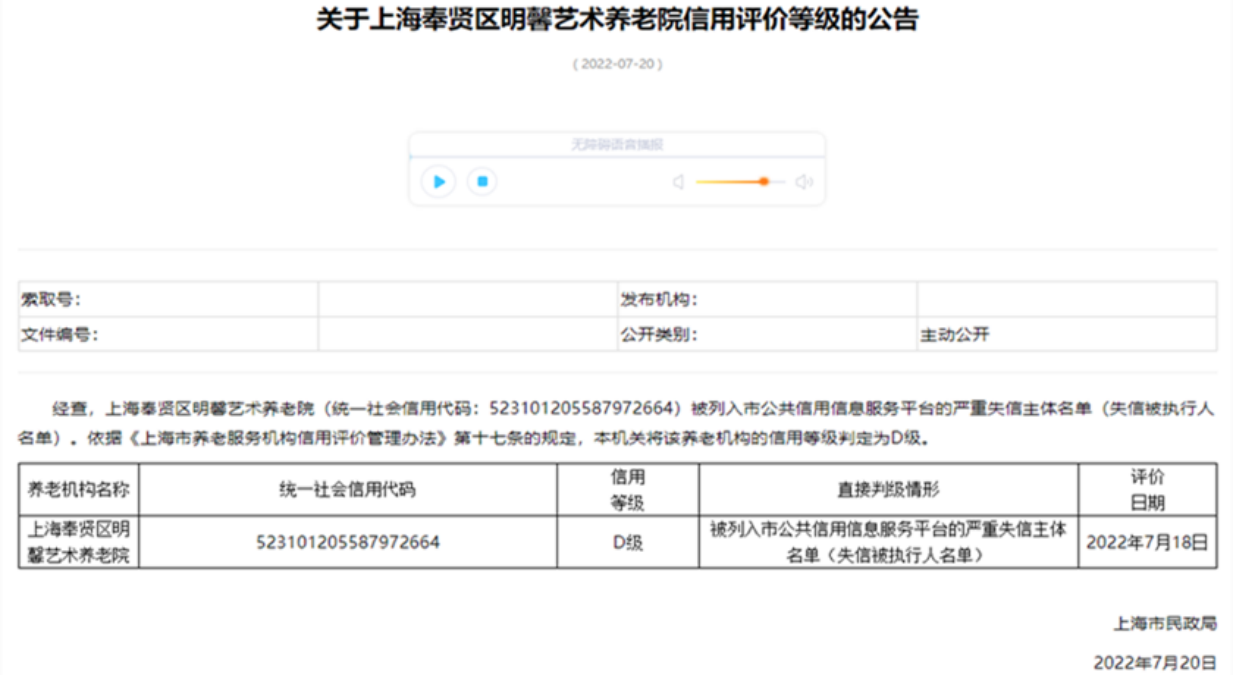
Task: Click the D级 rating cell
Action: (628, 542)
